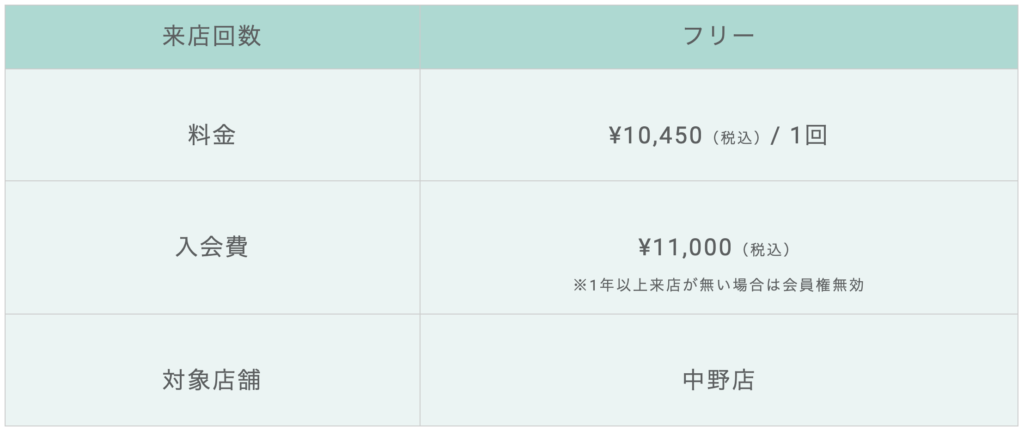Click the 1回 unit text

pyautogui.click(x=808, y=136)
